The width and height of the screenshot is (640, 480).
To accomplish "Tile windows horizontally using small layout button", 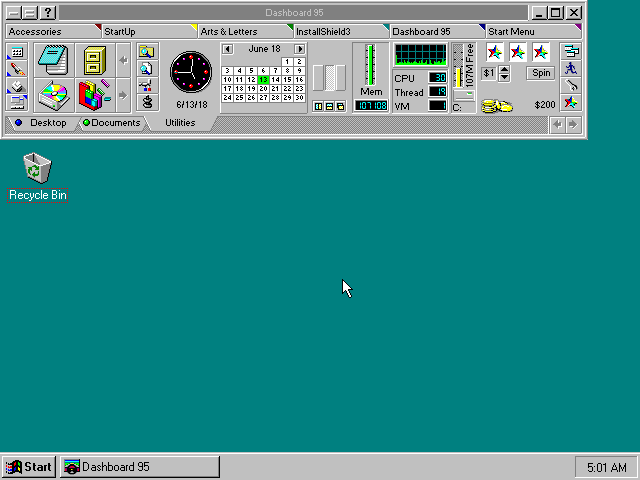I will (329, 107).
